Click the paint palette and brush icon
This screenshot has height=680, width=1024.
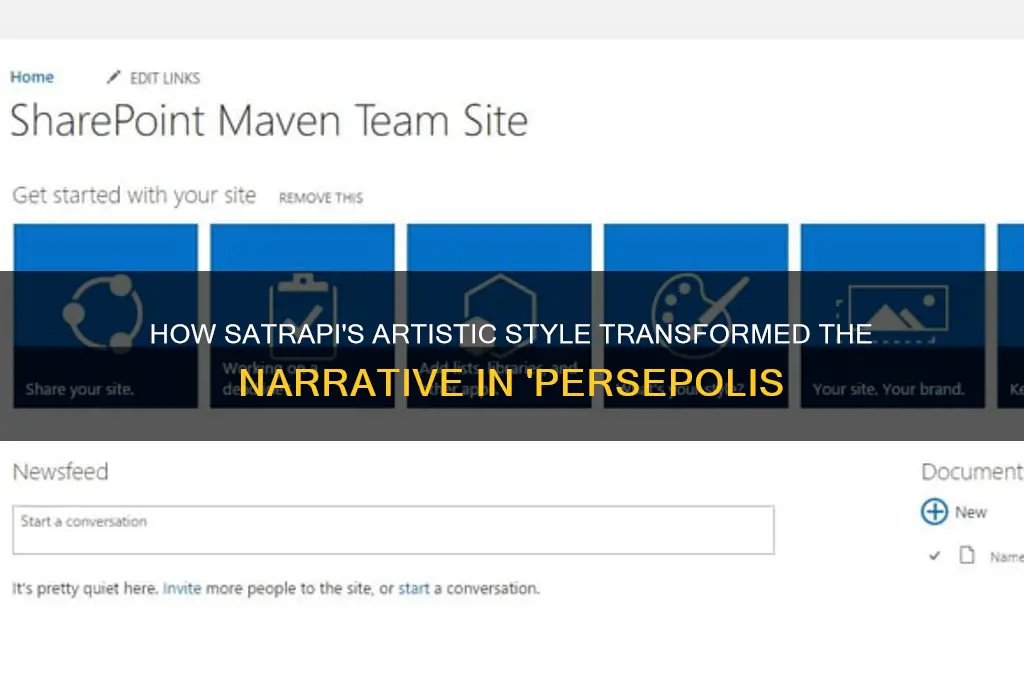(699, 315)
